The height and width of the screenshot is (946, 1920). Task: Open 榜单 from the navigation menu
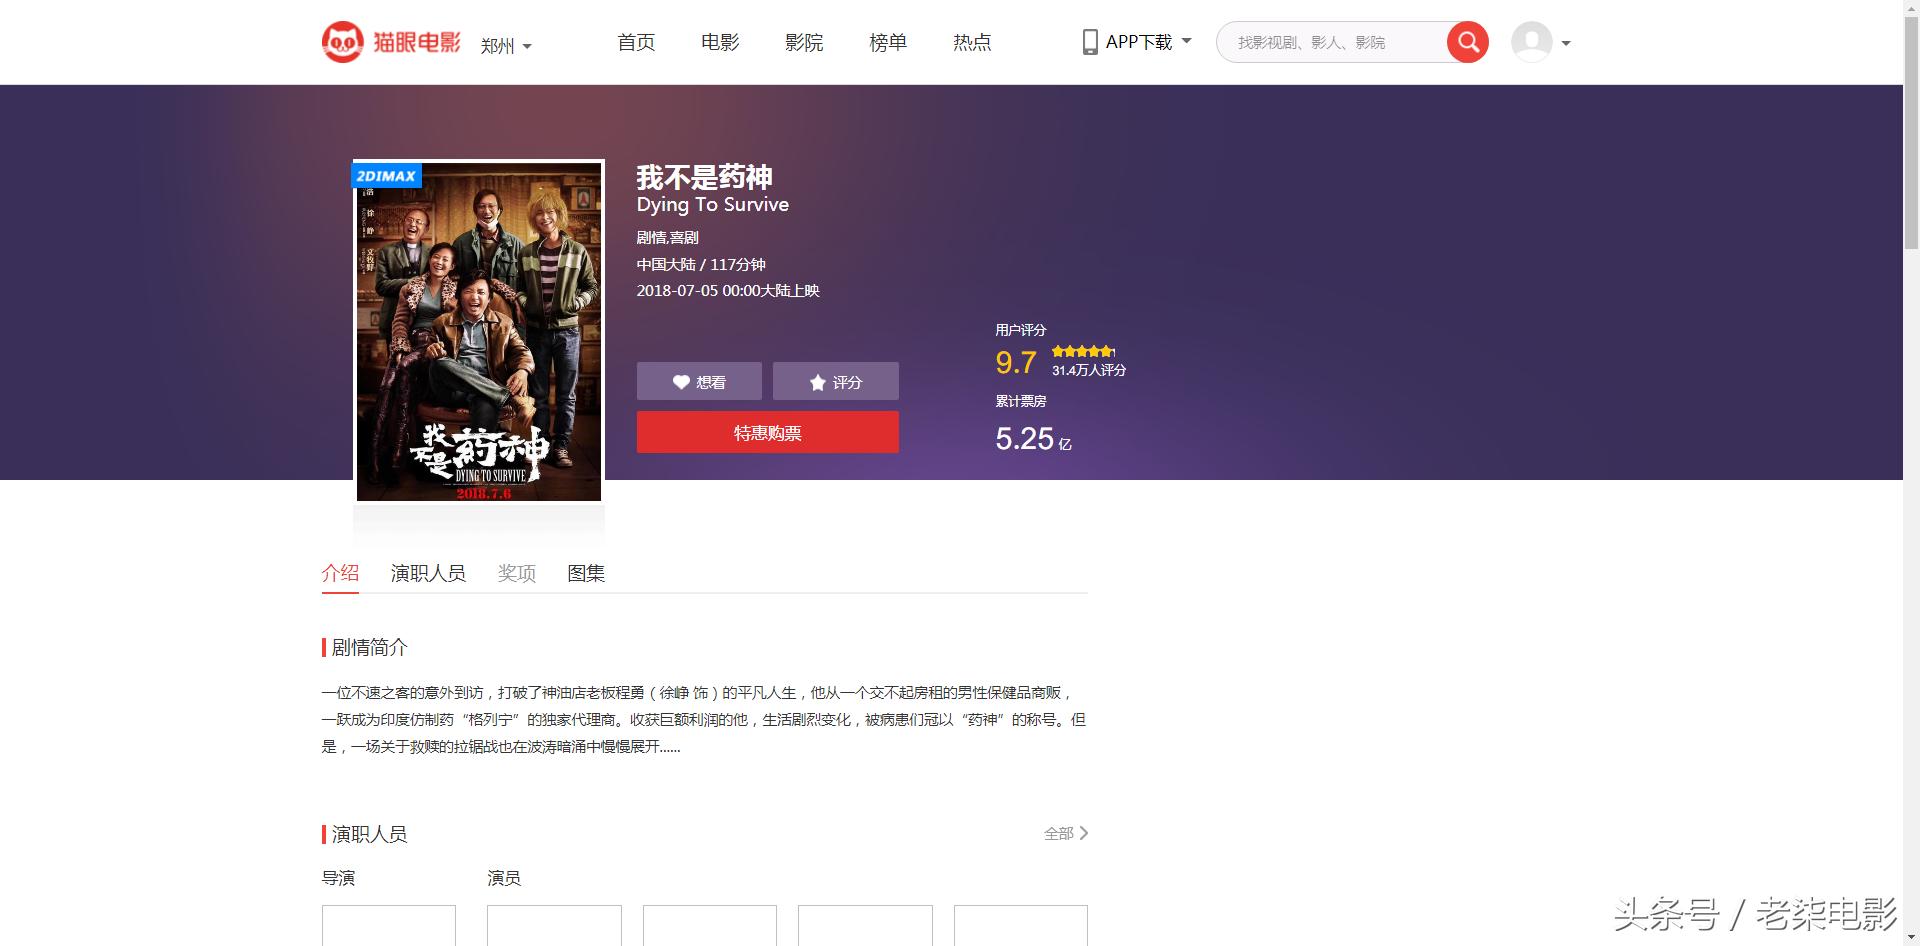point(887,42)
